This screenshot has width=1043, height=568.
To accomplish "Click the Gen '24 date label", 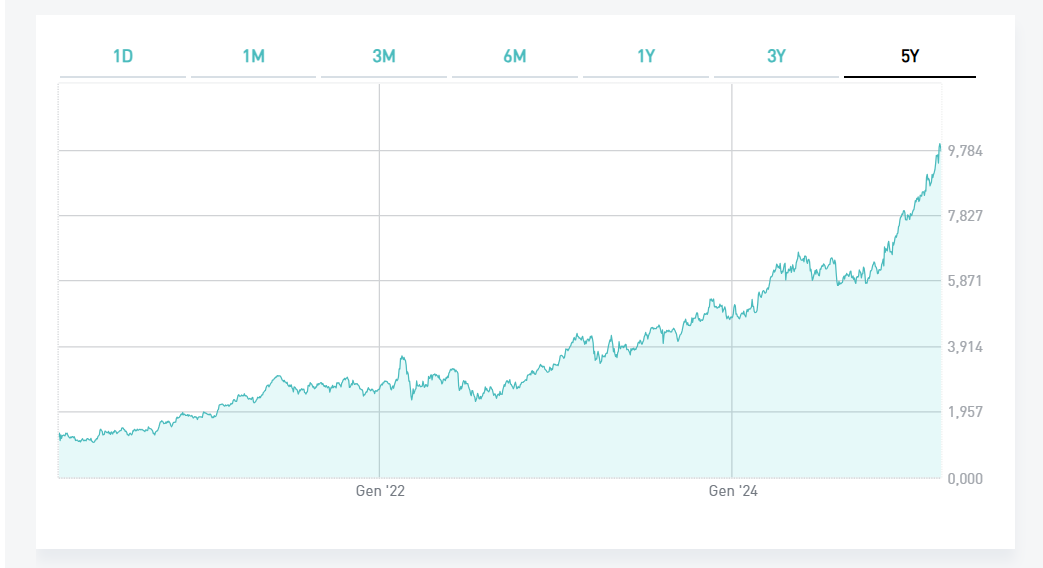I will [x=733, y=491].
